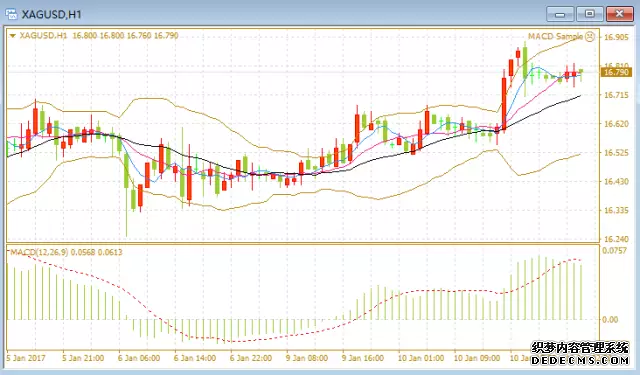
Task: Click the 9 Jan 16:00 time label
Action: (362, 358)
